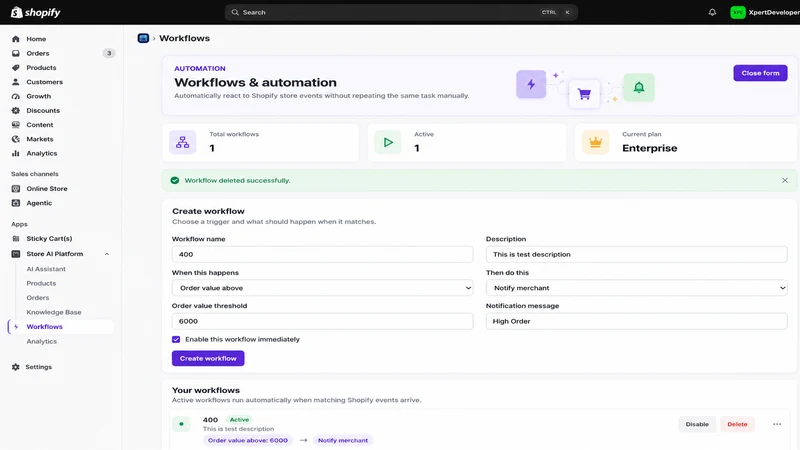
Task: Click the Description input field
Action: 636,254
